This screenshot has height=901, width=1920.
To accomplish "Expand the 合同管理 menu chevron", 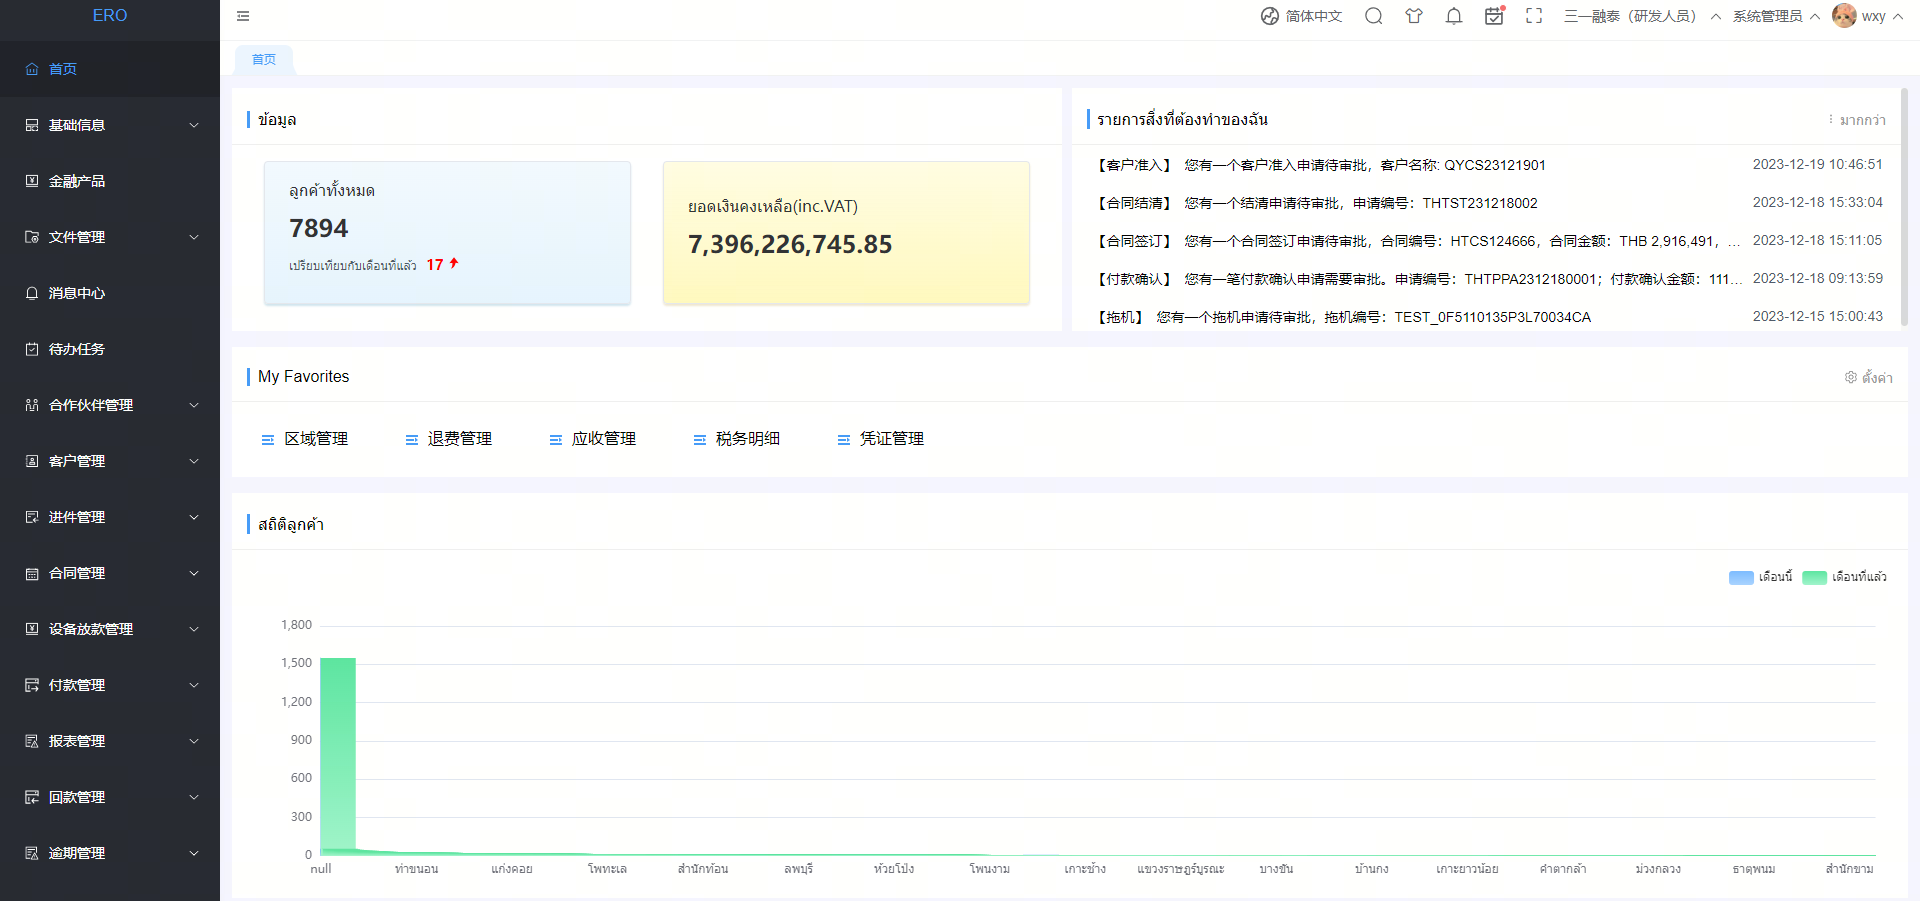I will pyautogui.click(x=194, y=573).
